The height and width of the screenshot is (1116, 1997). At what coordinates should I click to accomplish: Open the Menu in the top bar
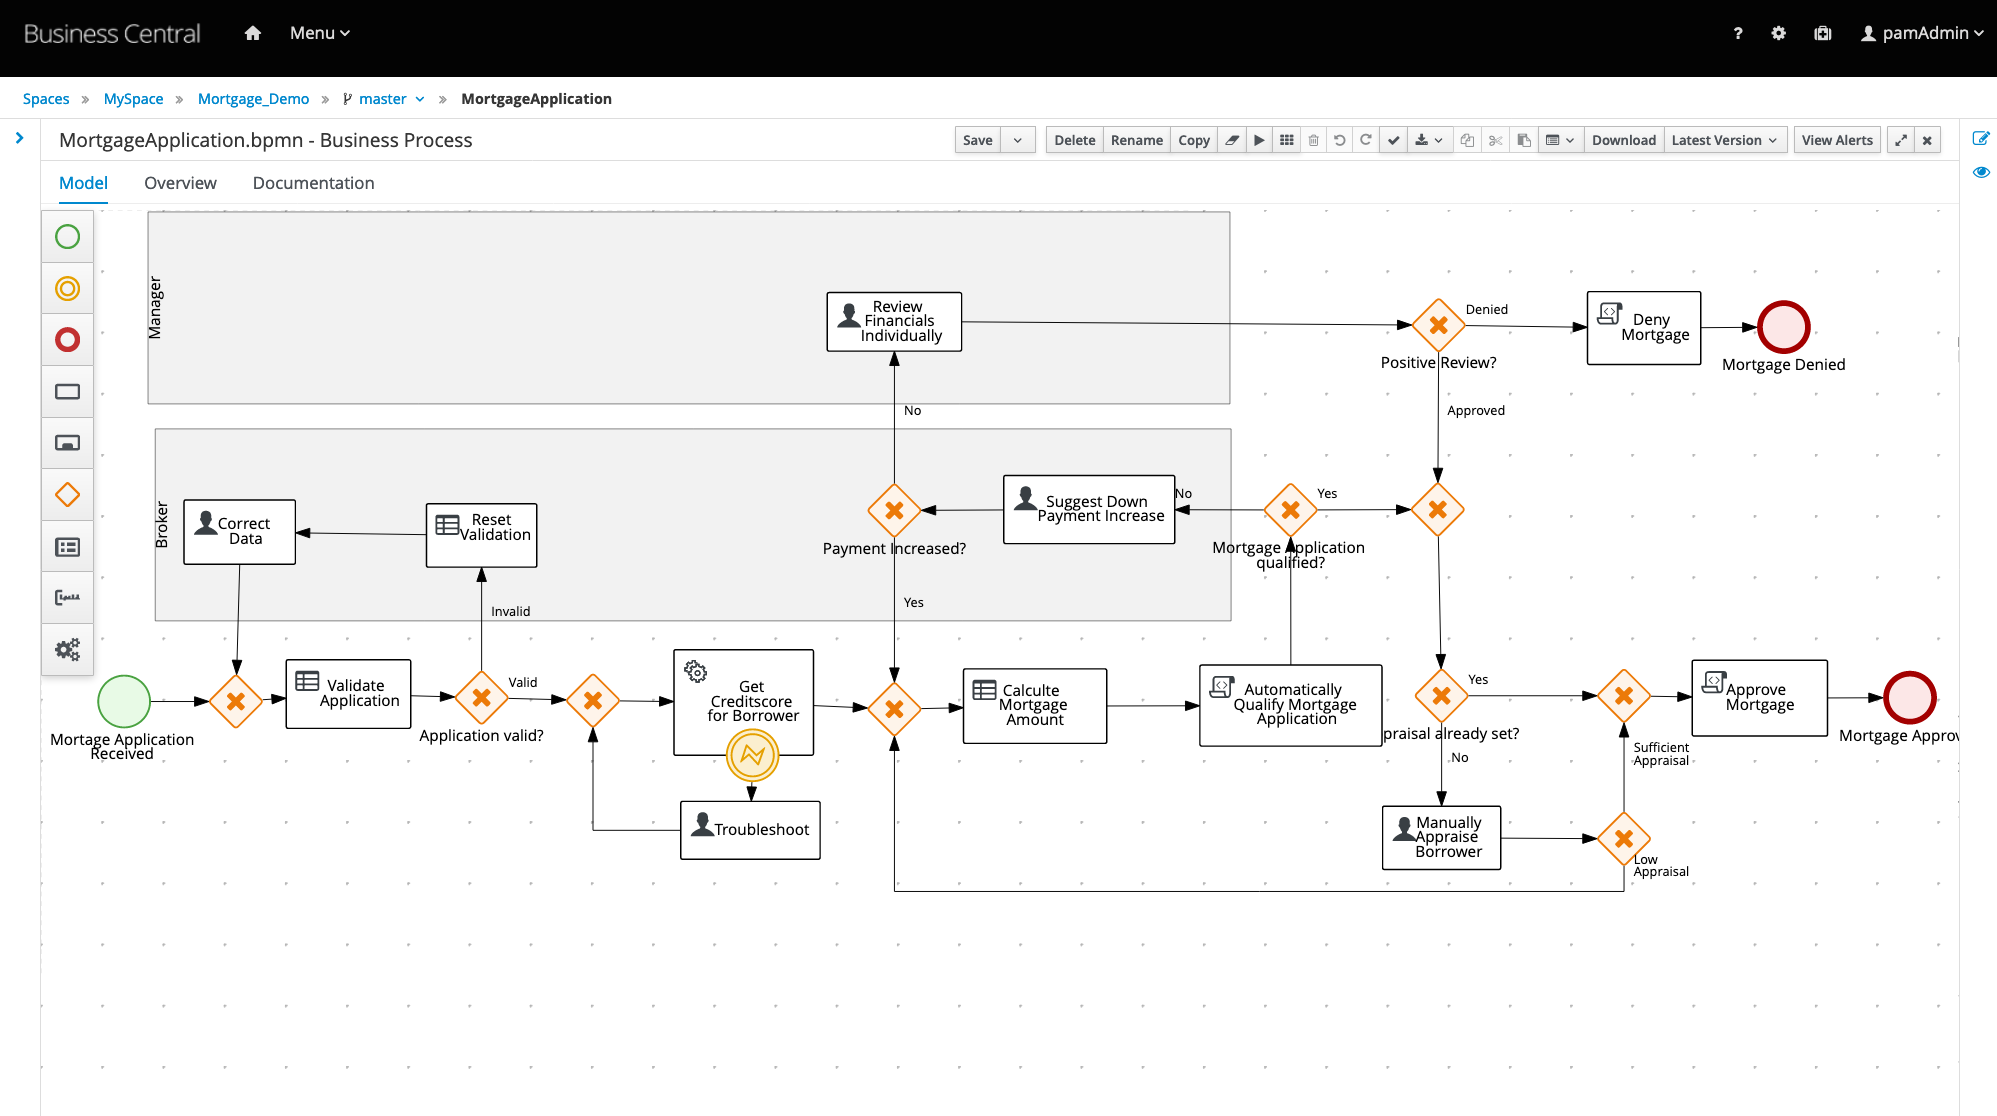[x=319, y=33]
